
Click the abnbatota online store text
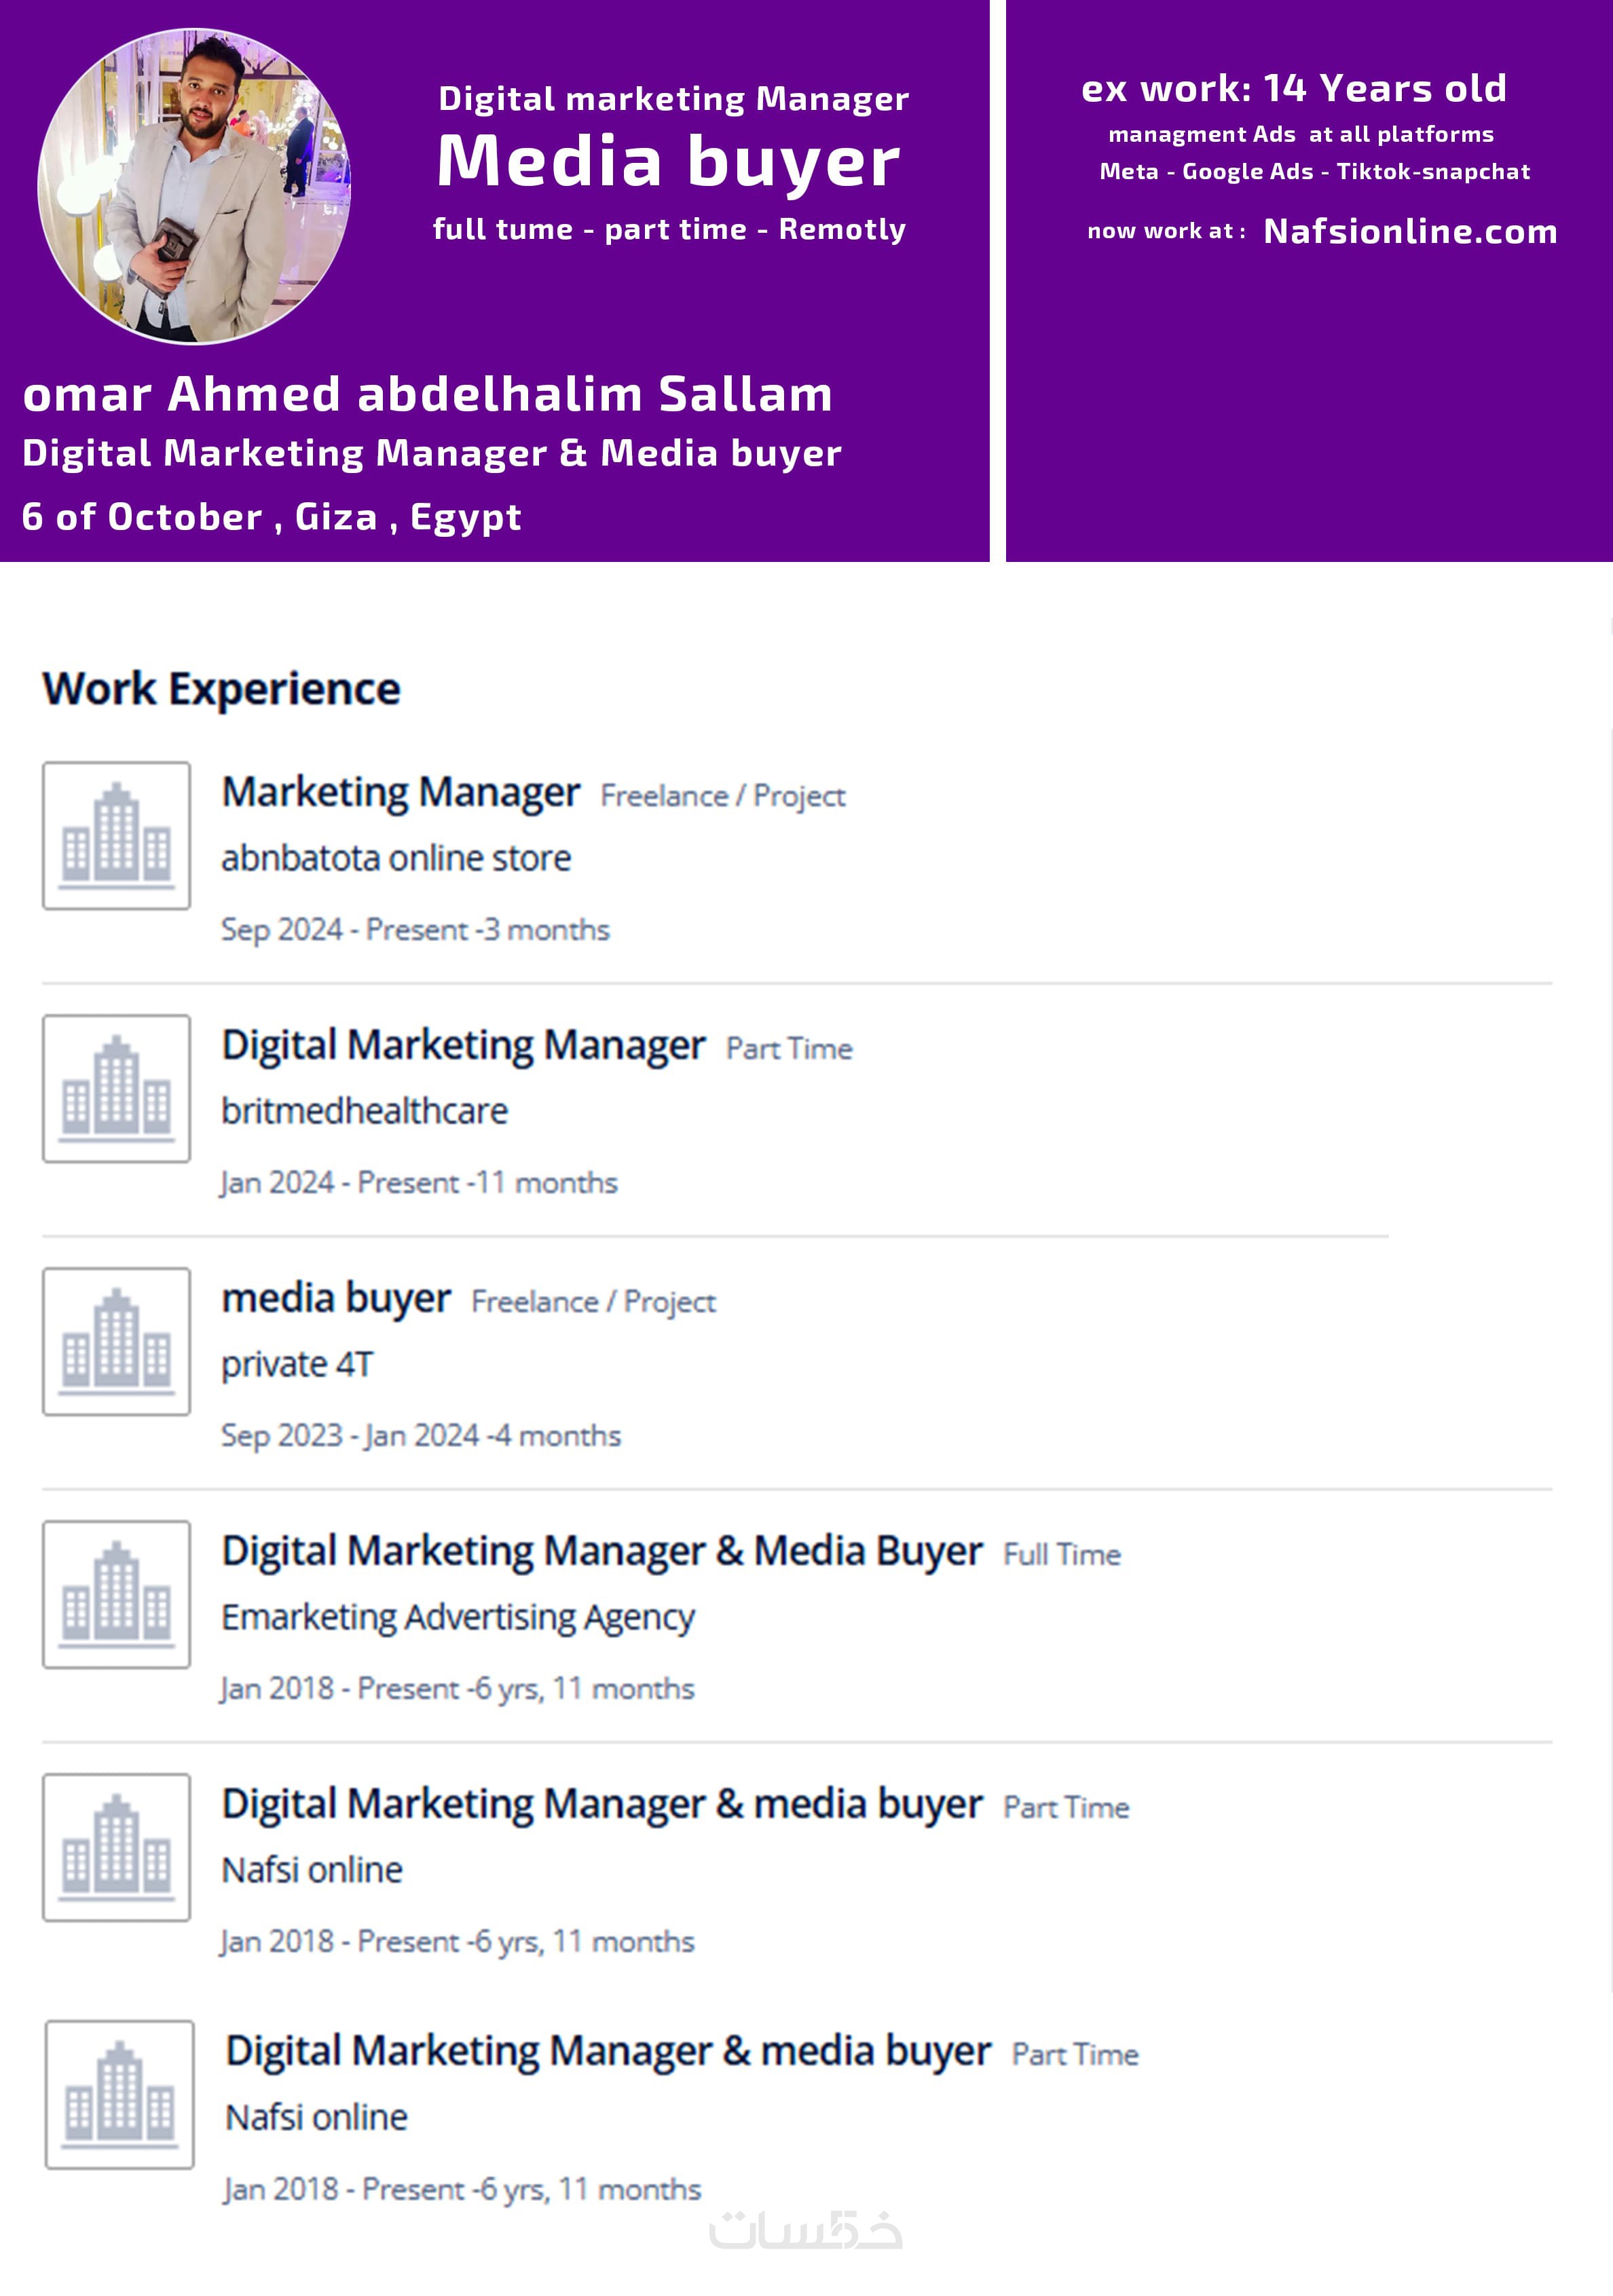point(396,858)
